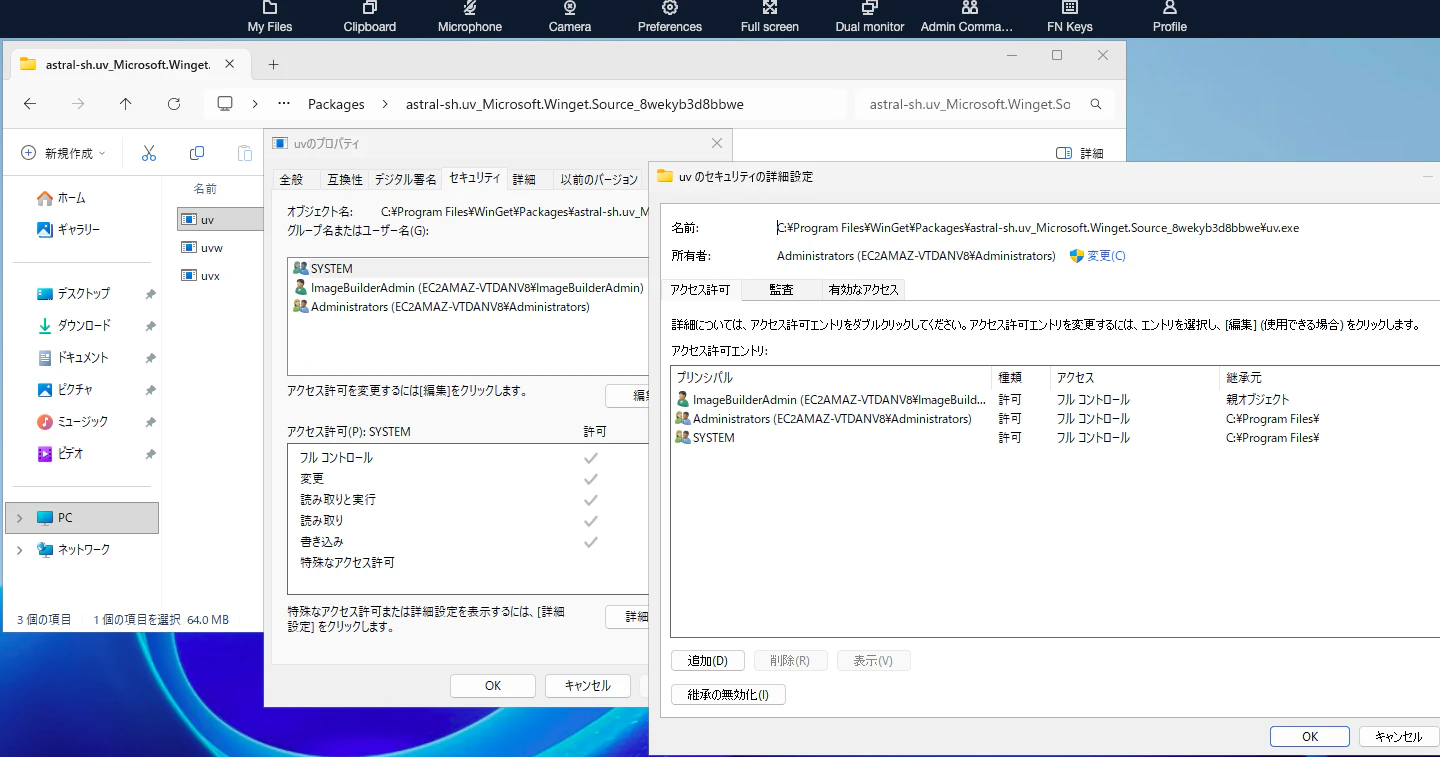Switch to 以前のバージョン tab
This screenshot has height=757, width=1440.
click(599, 180)
